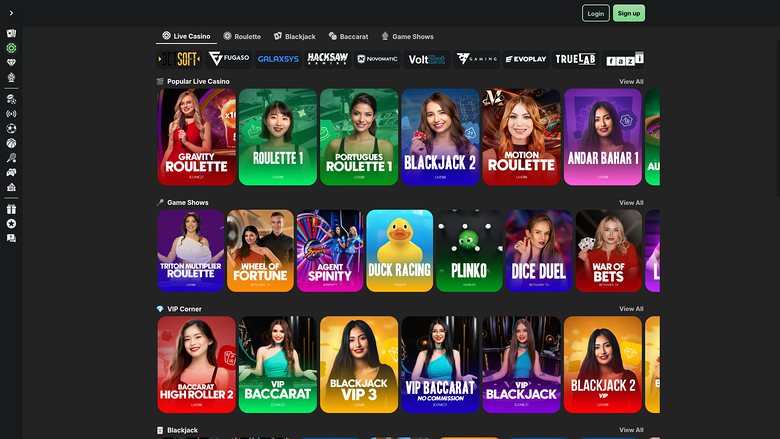Open the house icon in sidebar

[11, 187]
